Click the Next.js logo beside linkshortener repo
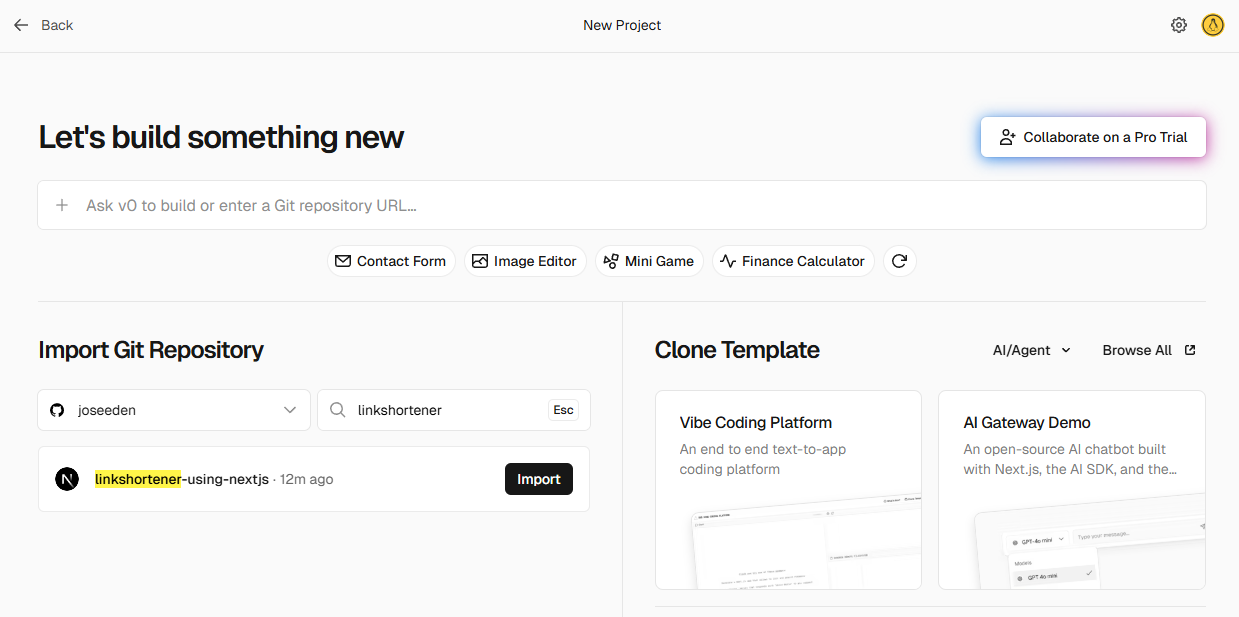 tap(67, 479)
